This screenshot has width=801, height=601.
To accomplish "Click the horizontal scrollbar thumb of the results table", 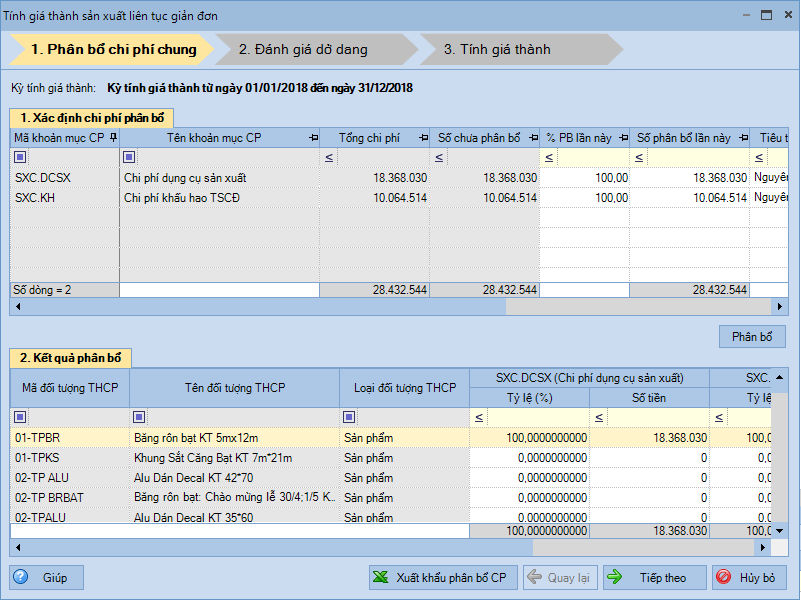I will [278, 547].
